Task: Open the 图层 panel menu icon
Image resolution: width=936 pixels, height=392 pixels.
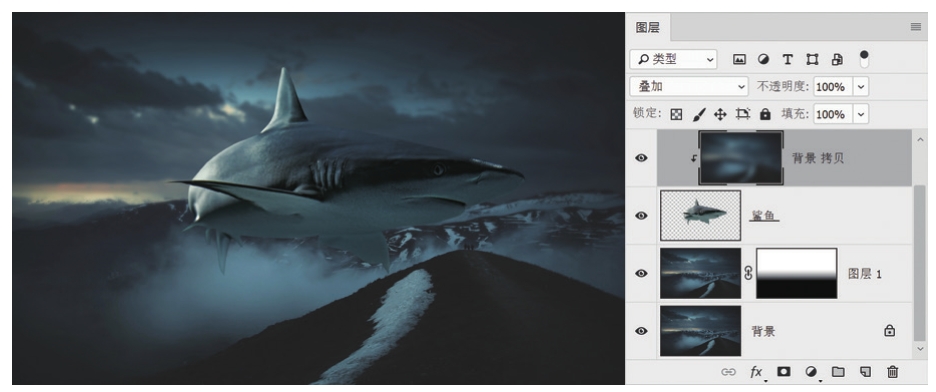Action: (916, 27)
